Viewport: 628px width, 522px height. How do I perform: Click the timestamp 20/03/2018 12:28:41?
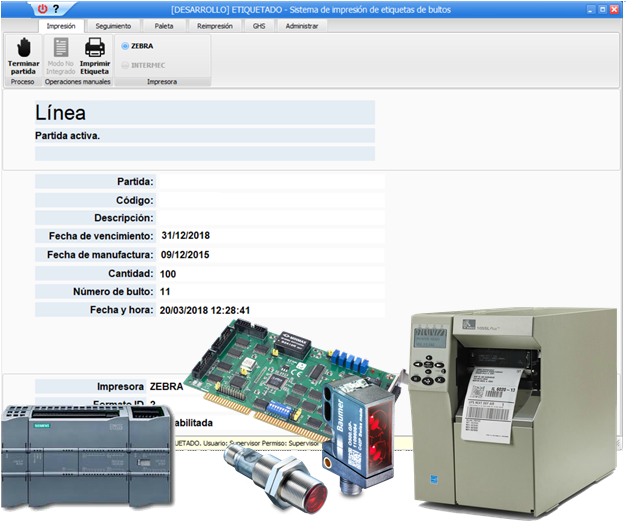[205, 310]
